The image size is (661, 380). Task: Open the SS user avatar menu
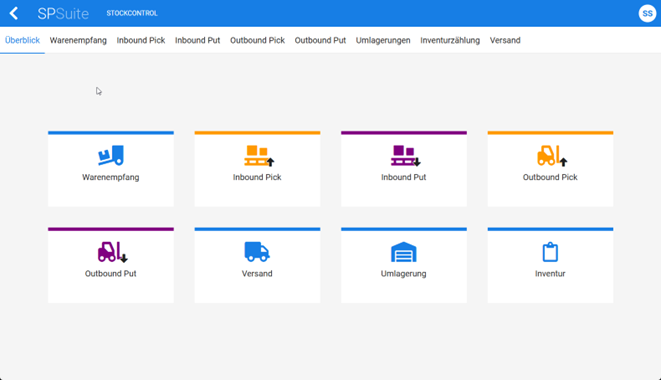pos(647,13)
